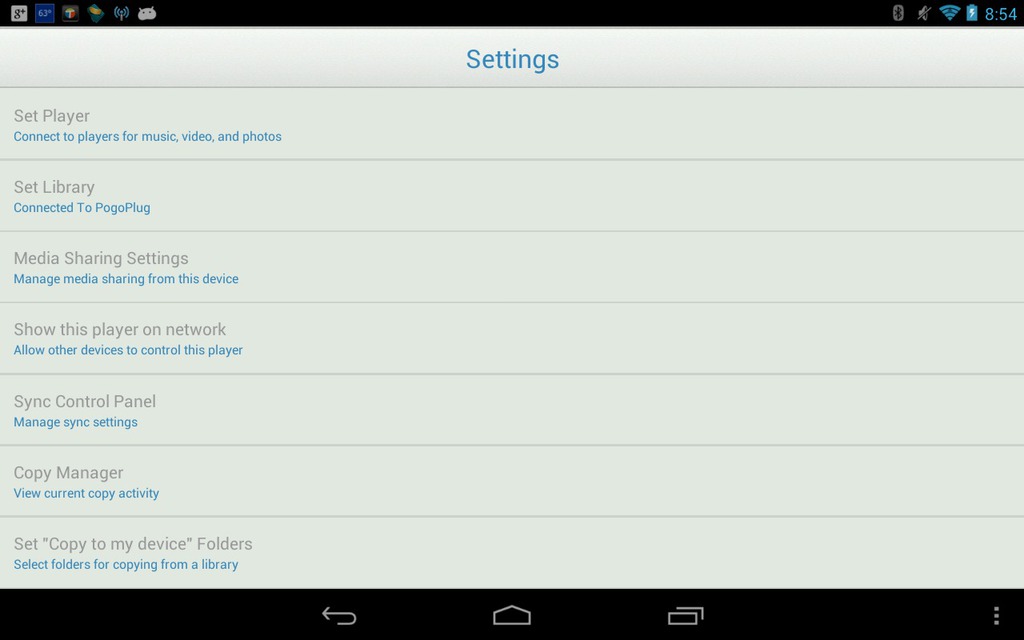Tap the Android back navigation button
Screen dimensions: 1024x640
click(x=339, y=615)
